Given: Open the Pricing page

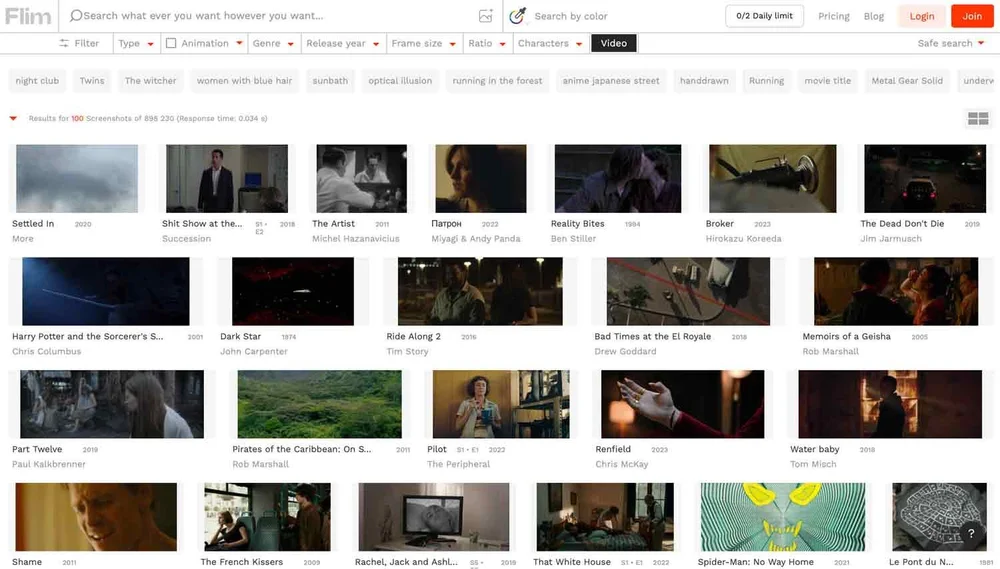Looking at the screenshot, I should pyautogui.click(x=834, y=16).
